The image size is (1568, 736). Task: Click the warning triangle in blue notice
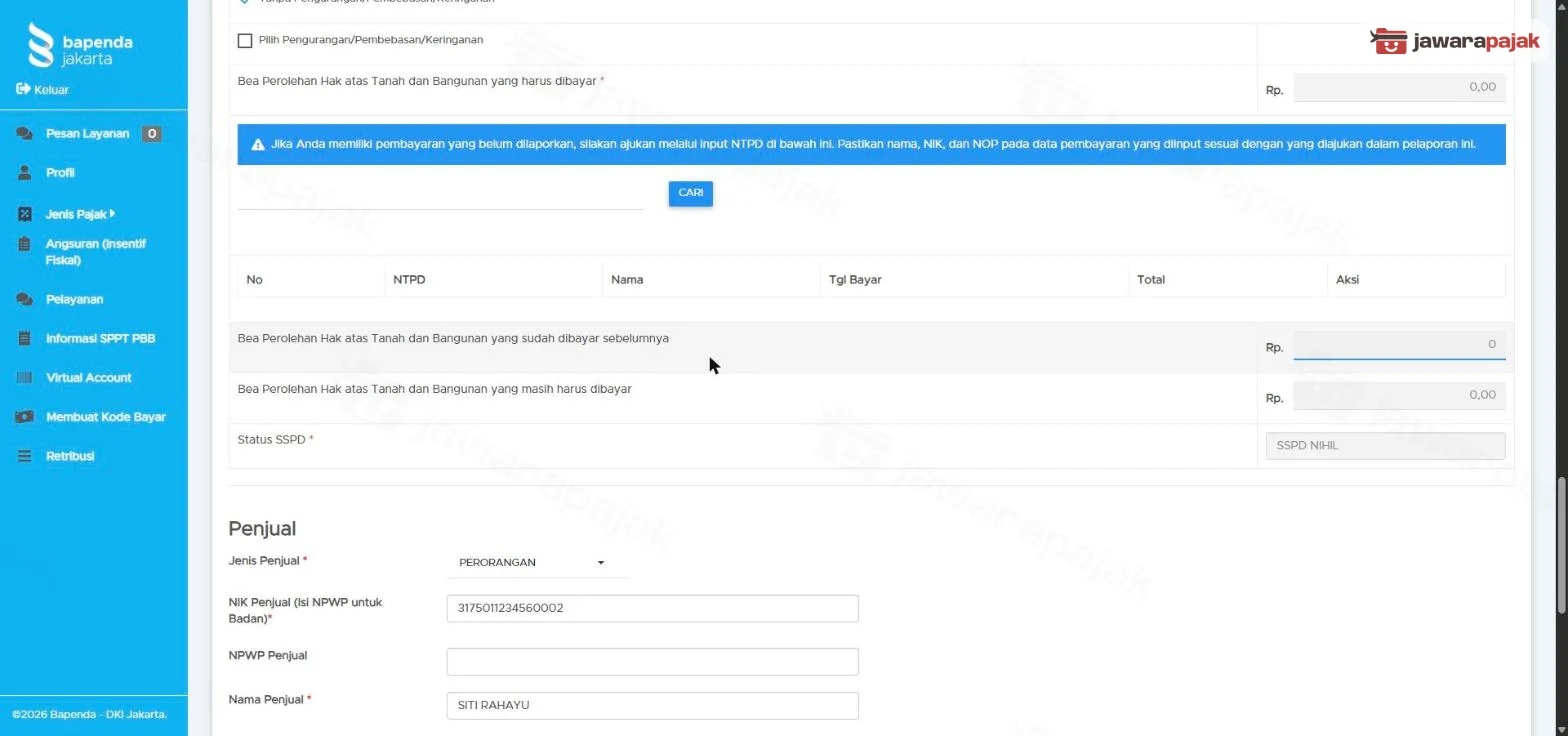tap(257, 144)
